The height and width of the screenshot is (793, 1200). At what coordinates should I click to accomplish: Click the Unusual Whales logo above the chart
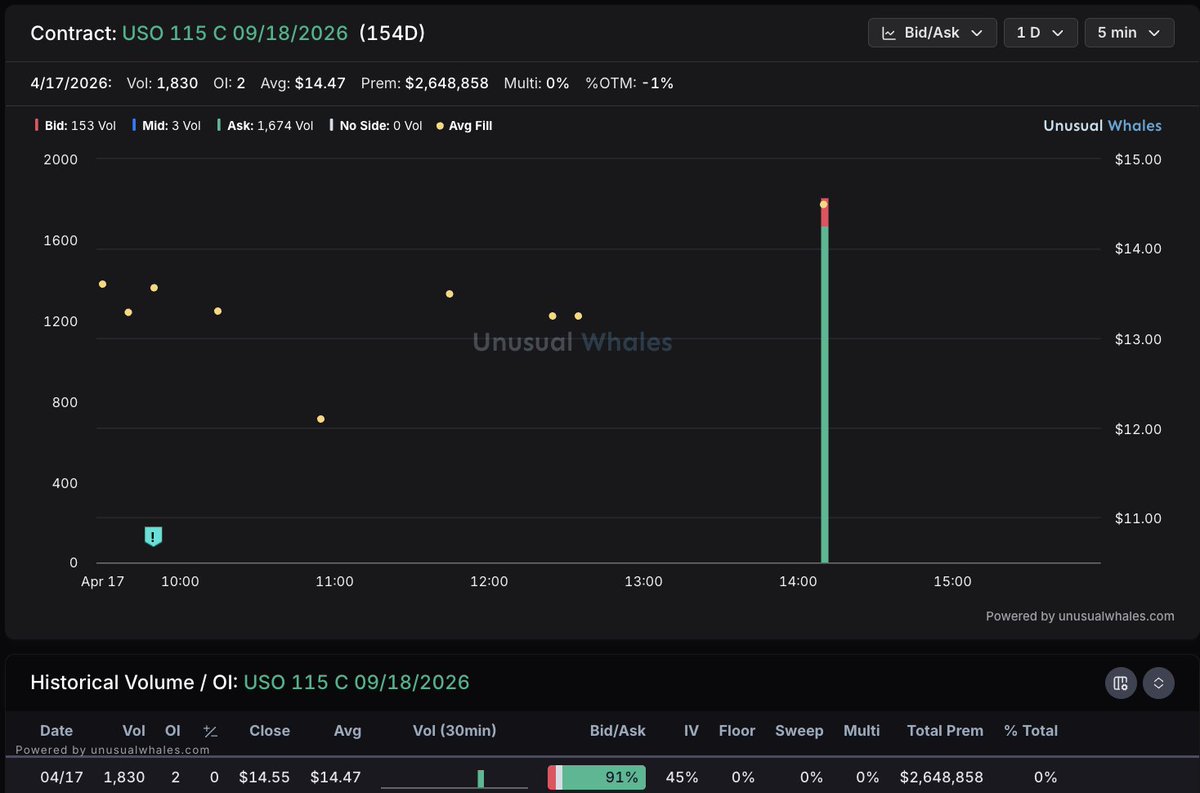click(x=1102, y=126)
